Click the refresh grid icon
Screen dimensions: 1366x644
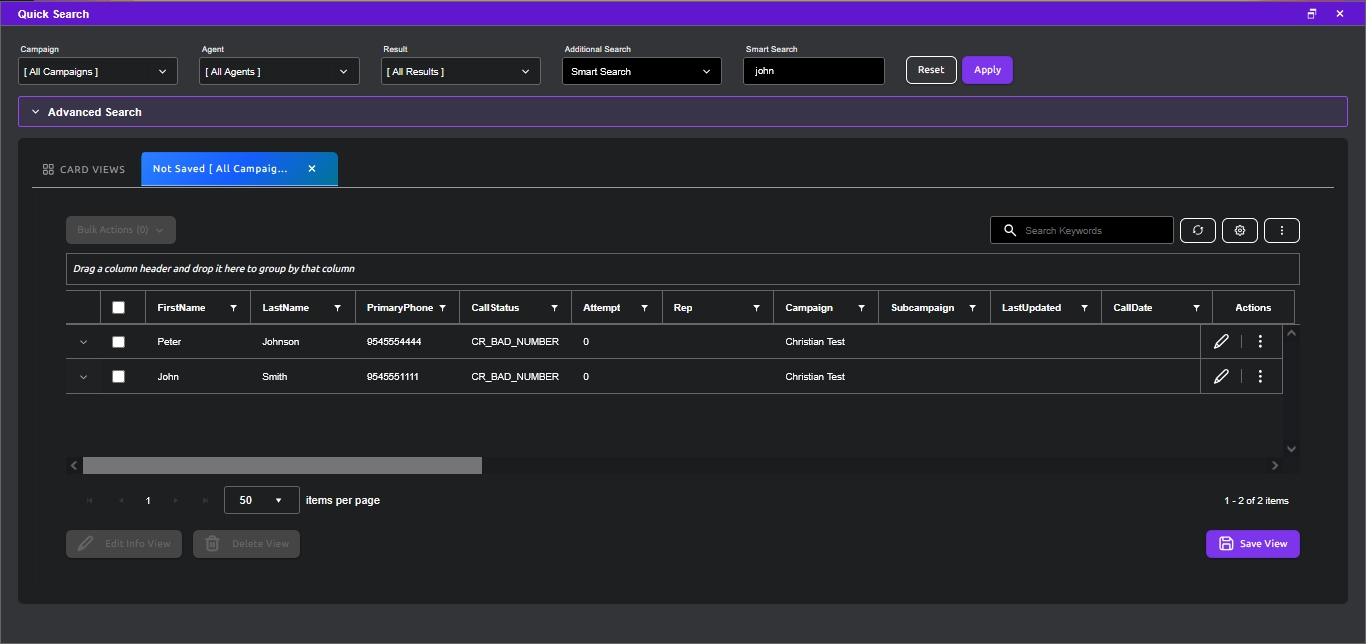1198,230
